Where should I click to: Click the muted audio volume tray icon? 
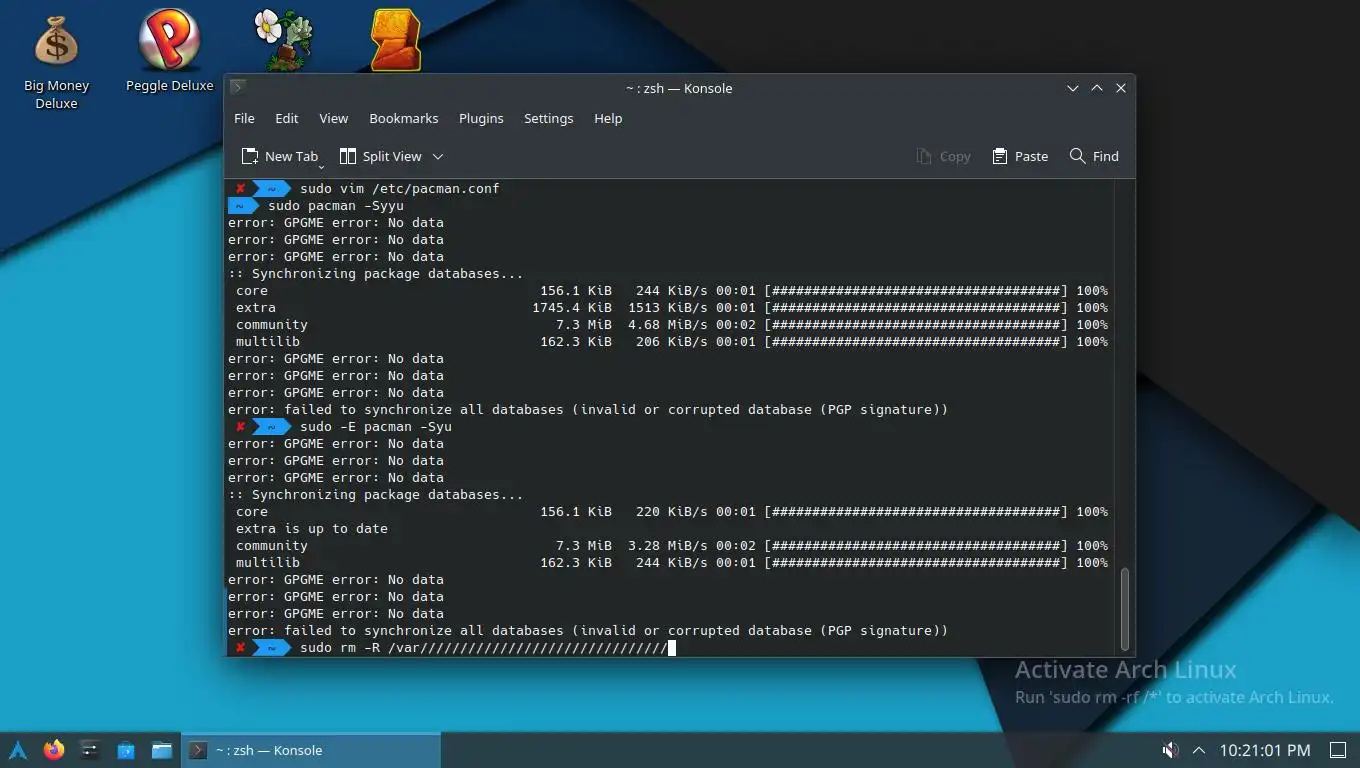[1170, 750]
